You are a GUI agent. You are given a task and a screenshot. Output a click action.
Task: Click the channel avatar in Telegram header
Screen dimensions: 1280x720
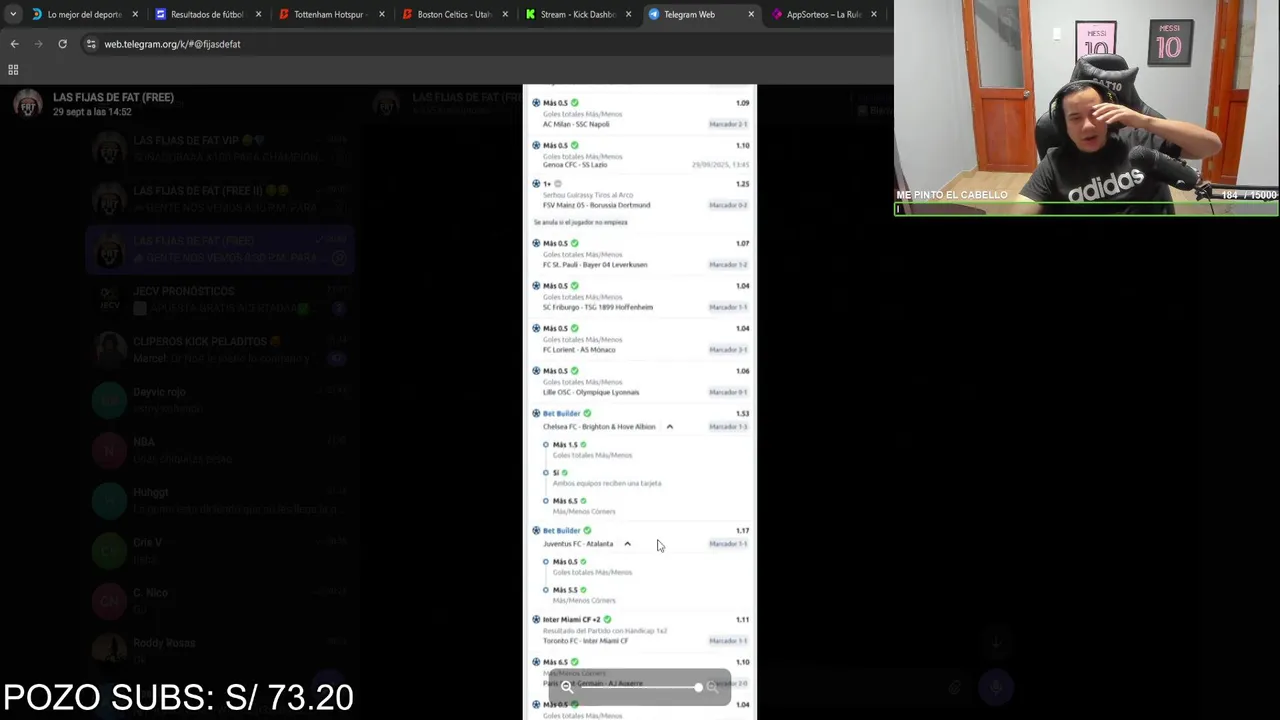pyautogui.click(x=28, y=104)
